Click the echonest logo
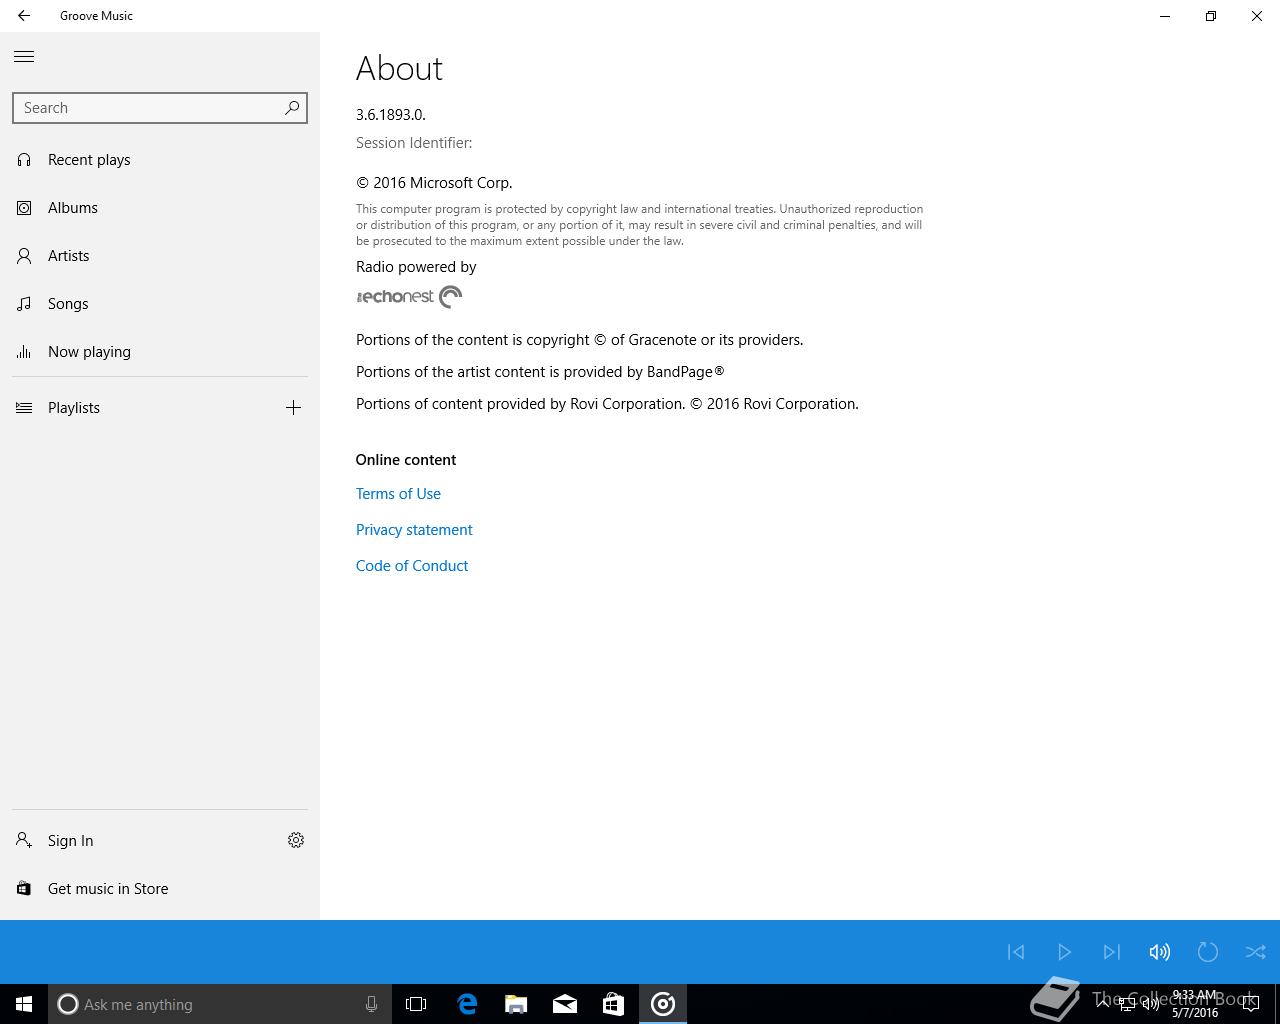 point(409,297)
